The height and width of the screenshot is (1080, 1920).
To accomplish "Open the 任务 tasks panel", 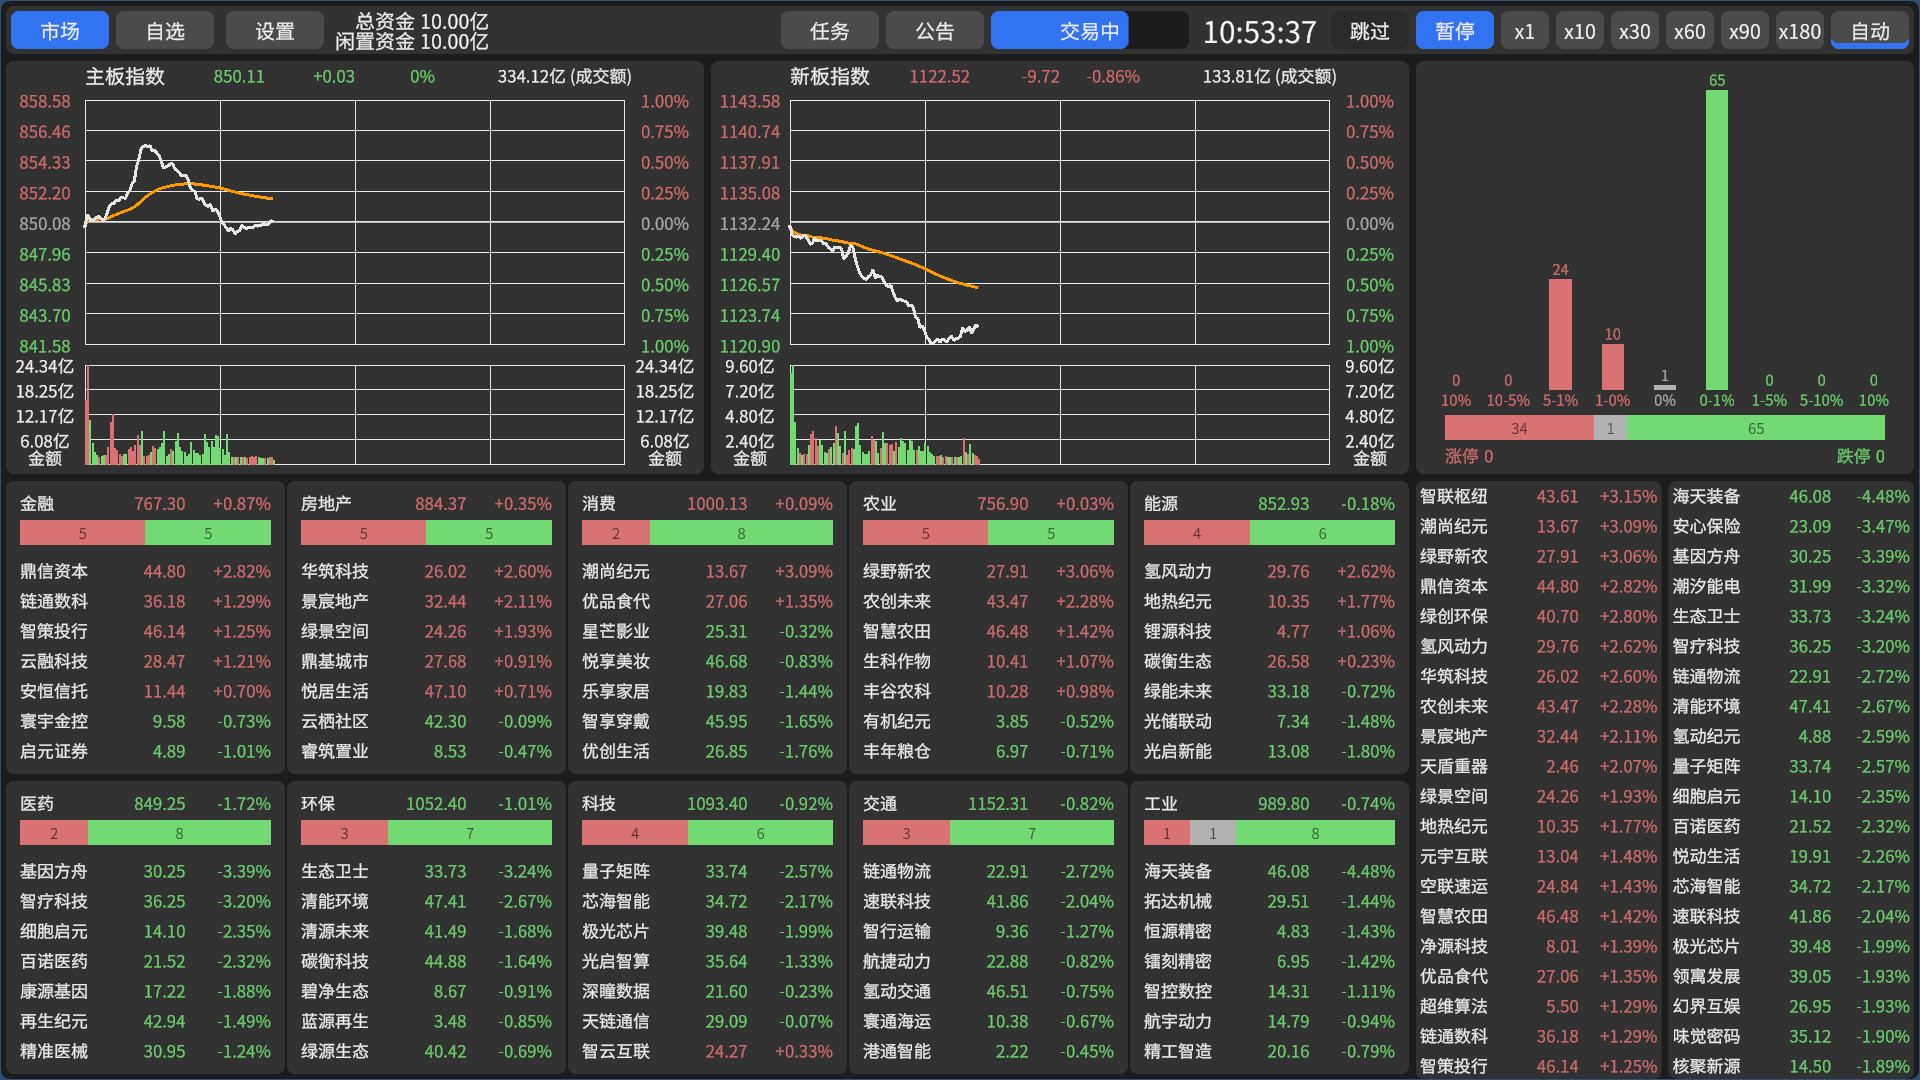I will click(829, 31).
